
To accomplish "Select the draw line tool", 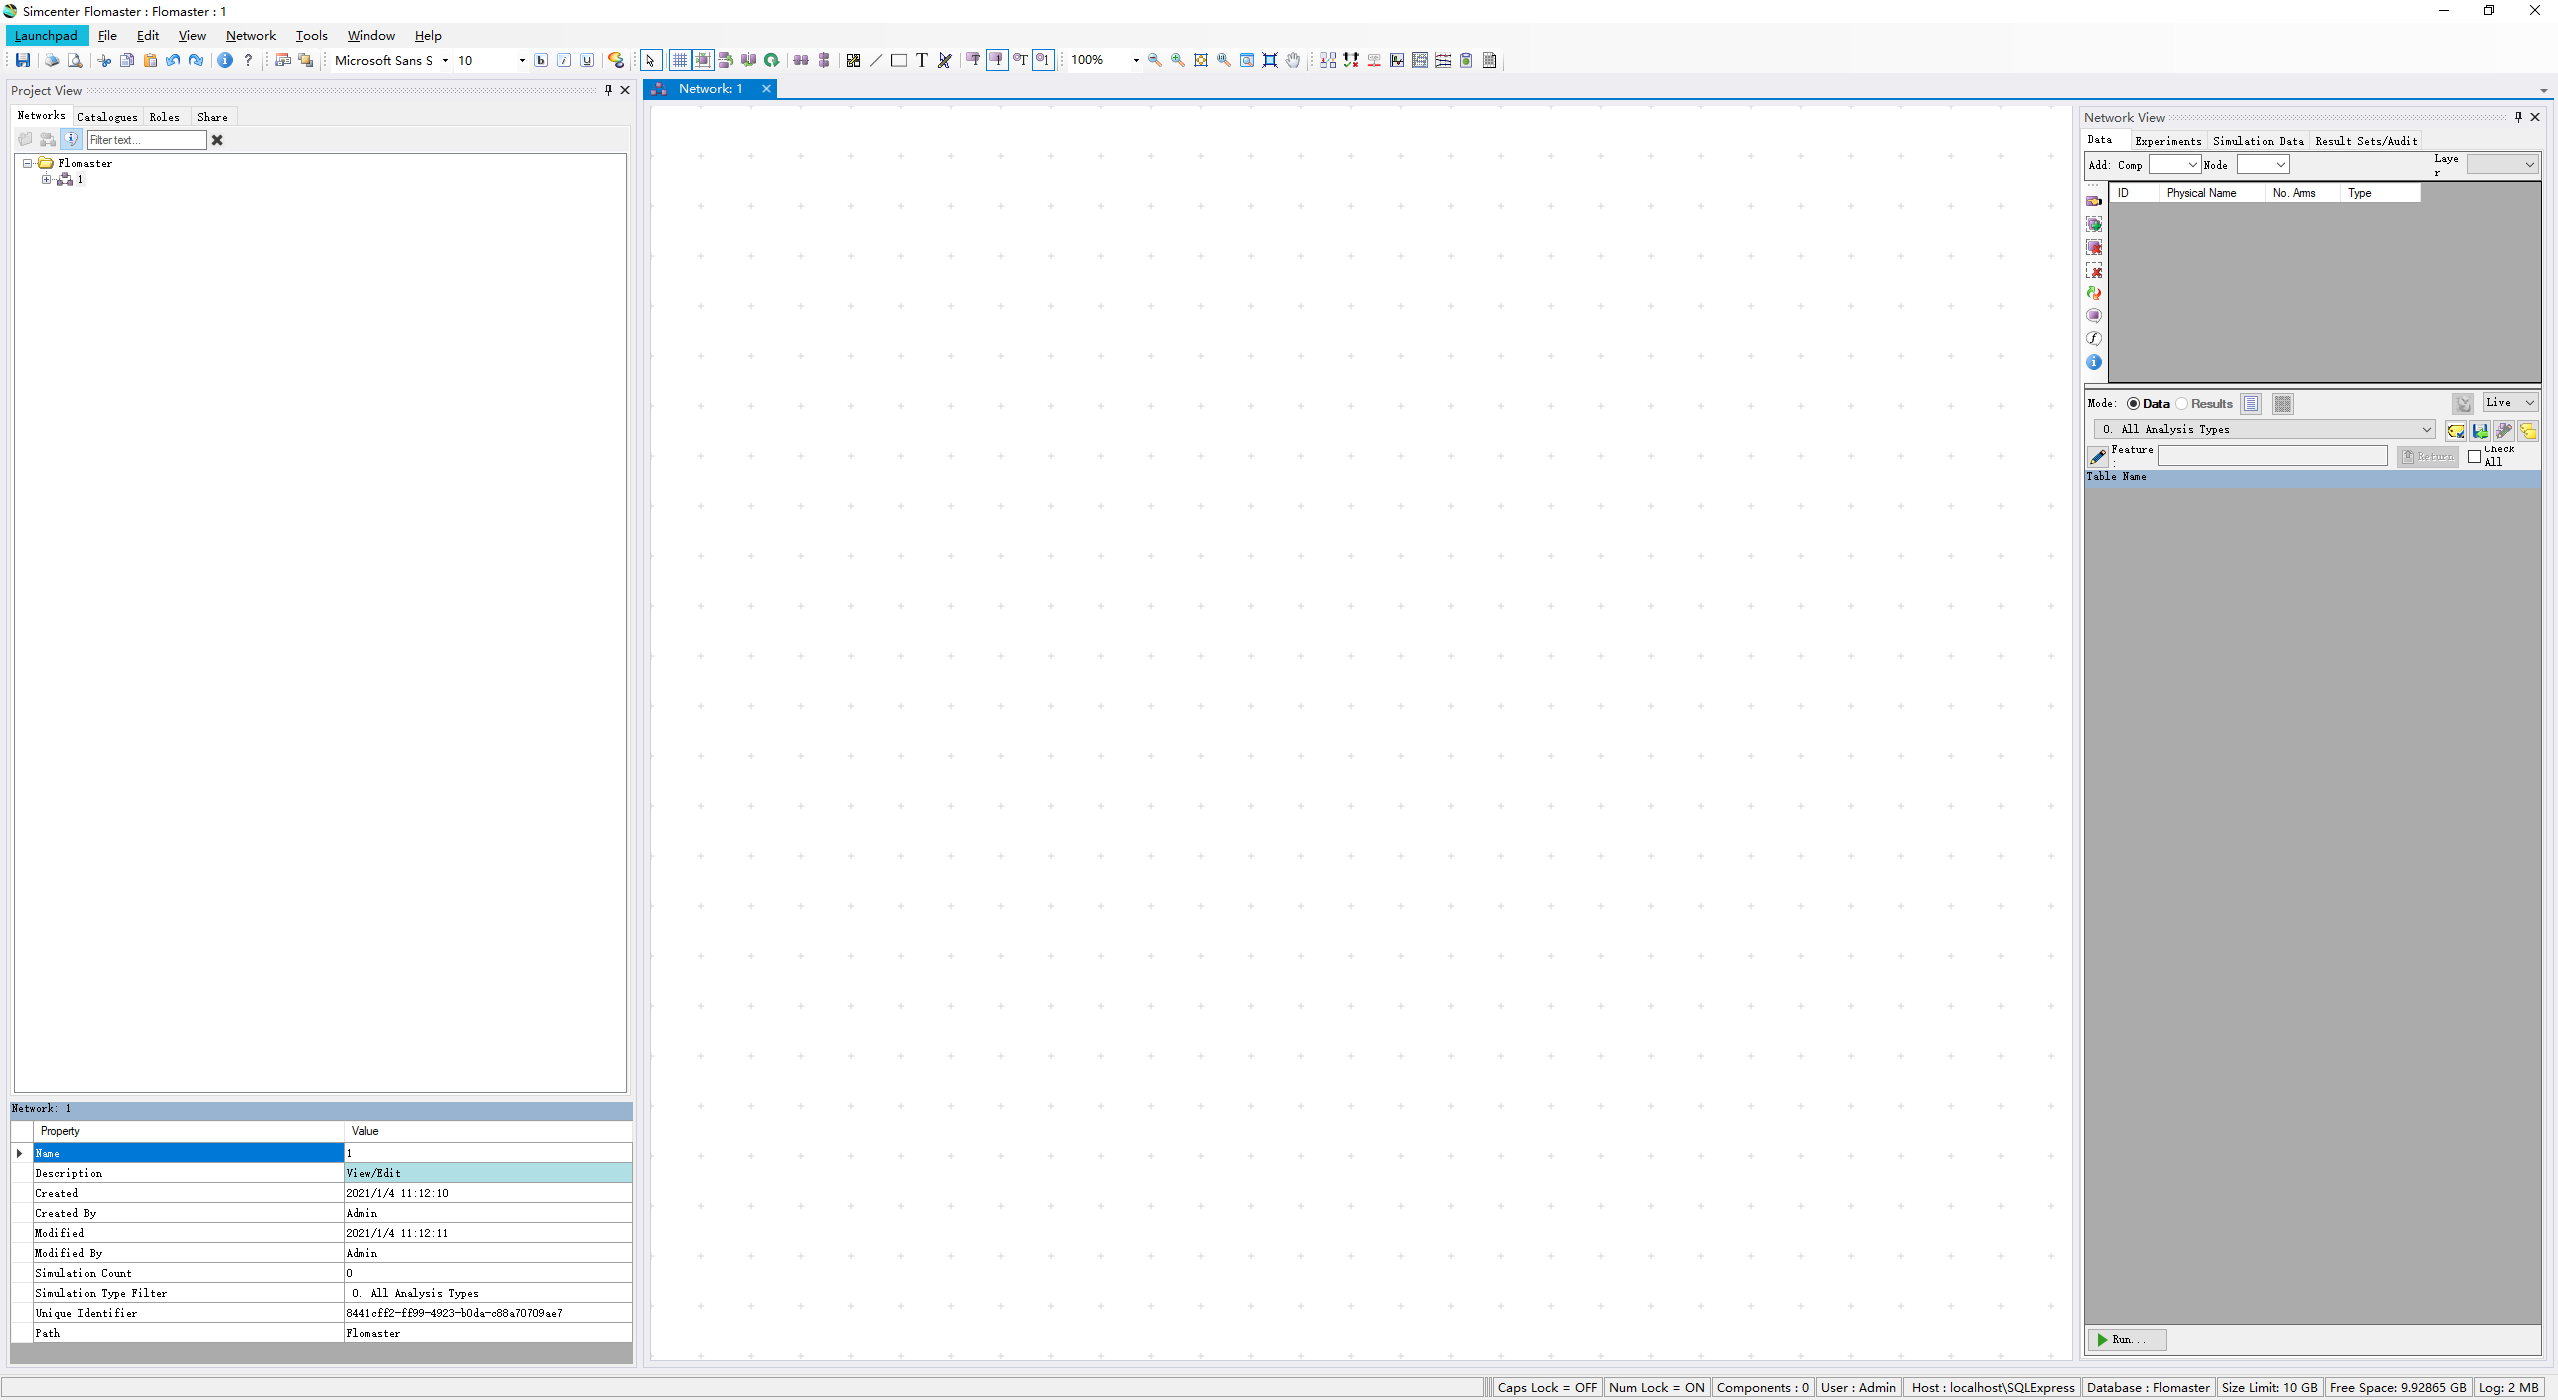I will 876,60.
